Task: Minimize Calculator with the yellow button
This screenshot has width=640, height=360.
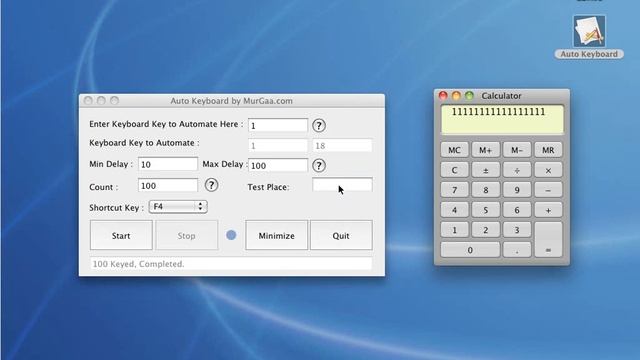Action: tap(456, 96)
